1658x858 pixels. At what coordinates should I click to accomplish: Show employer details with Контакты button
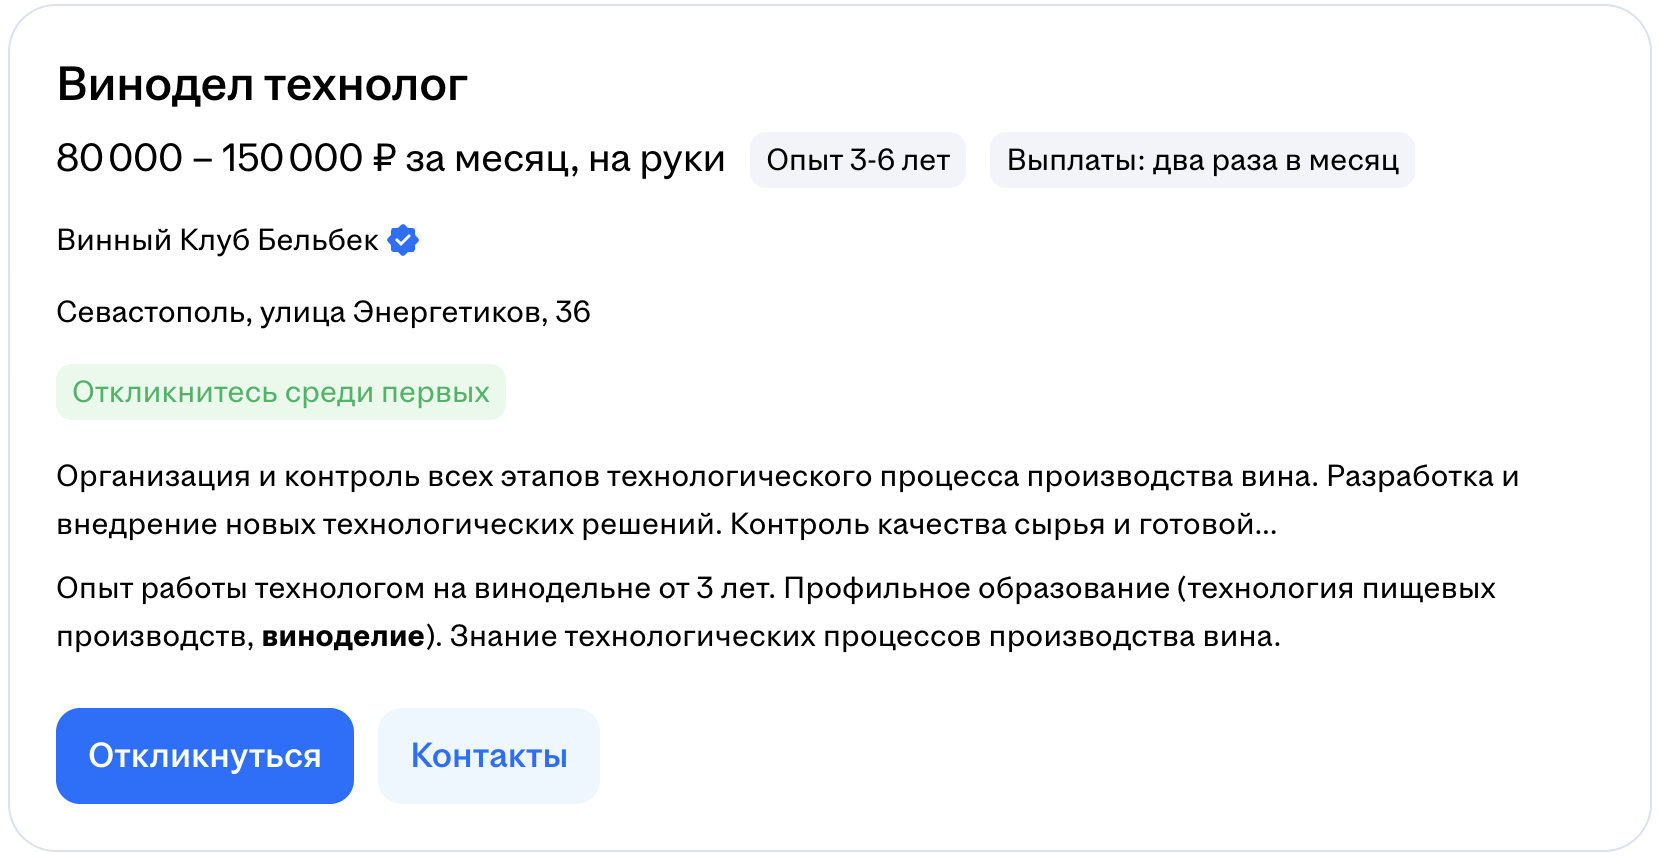tap(489, 756)
